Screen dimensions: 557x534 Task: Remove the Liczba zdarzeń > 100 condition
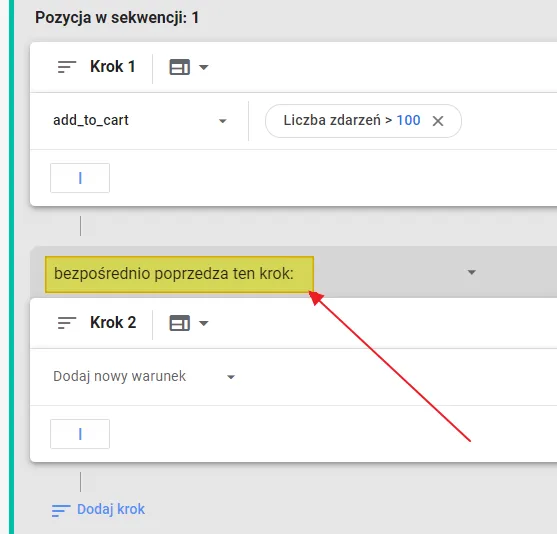point(438,121)
